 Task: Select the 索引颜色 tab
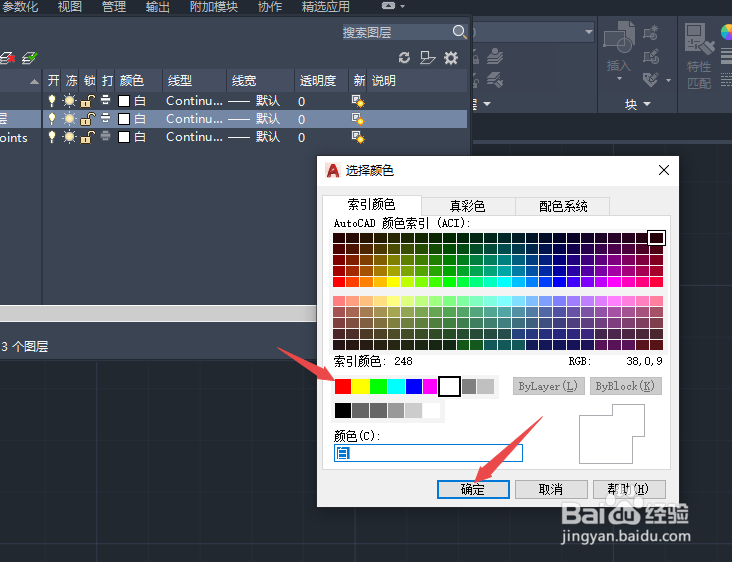click(372, 204)
